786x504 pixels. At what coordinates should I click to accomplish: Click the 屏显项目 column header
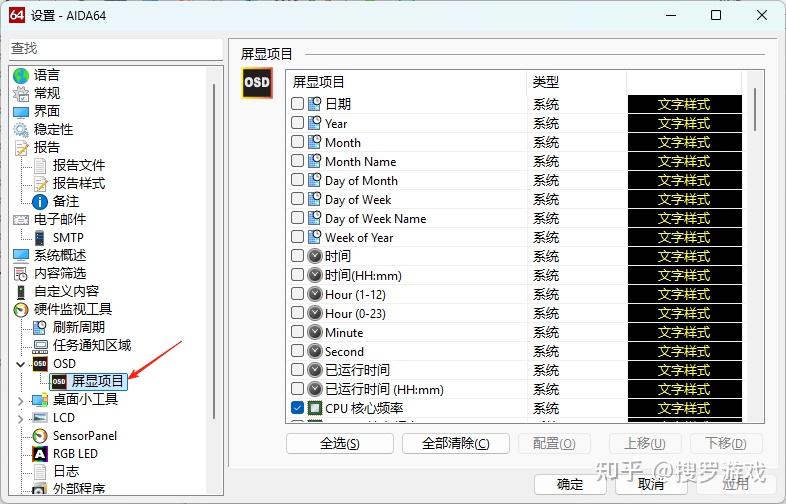407,82
